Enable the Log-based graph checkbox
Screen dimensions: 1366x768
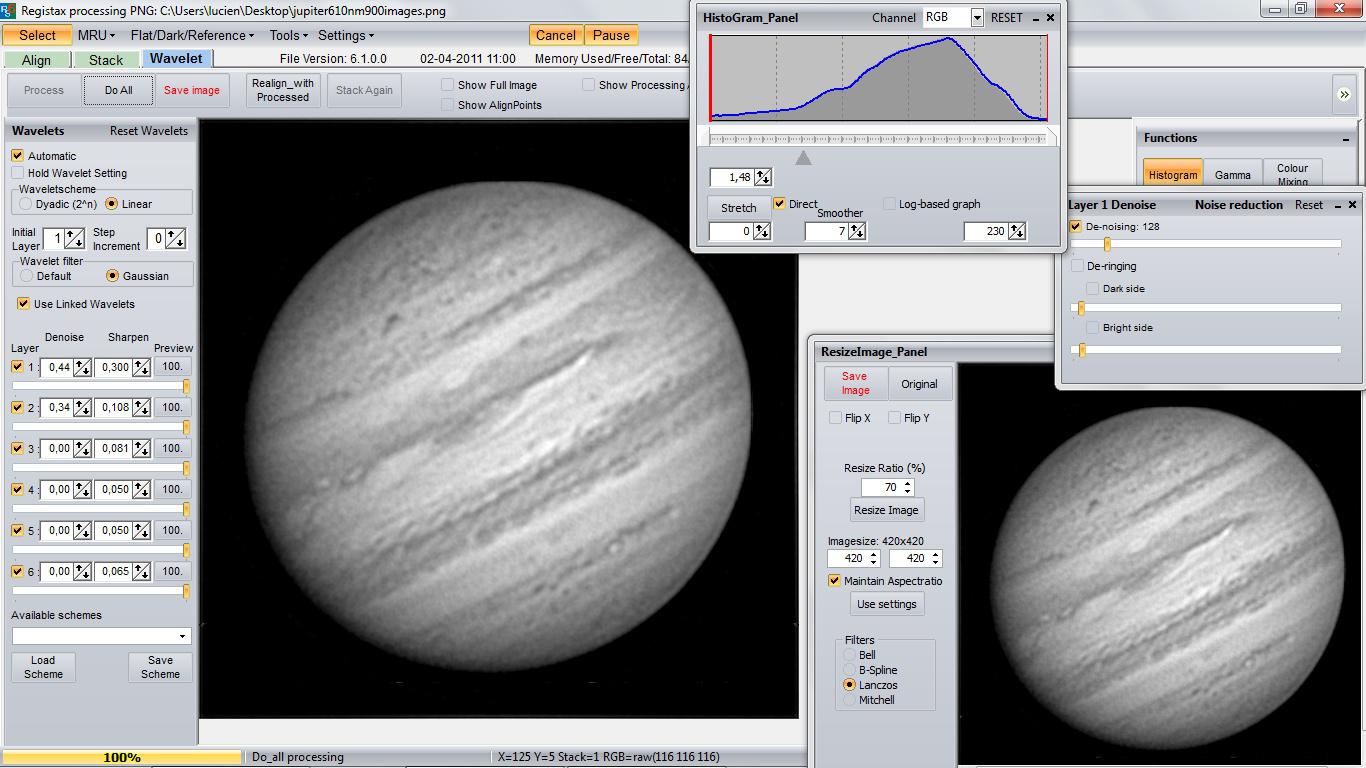coord(890,204)
